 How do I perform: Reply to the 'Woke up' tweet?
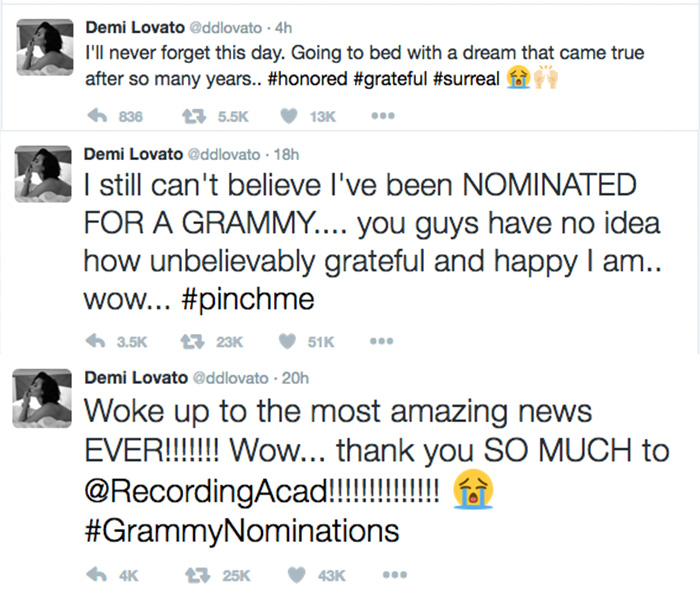pyautogui.click(x=97, y=575)
